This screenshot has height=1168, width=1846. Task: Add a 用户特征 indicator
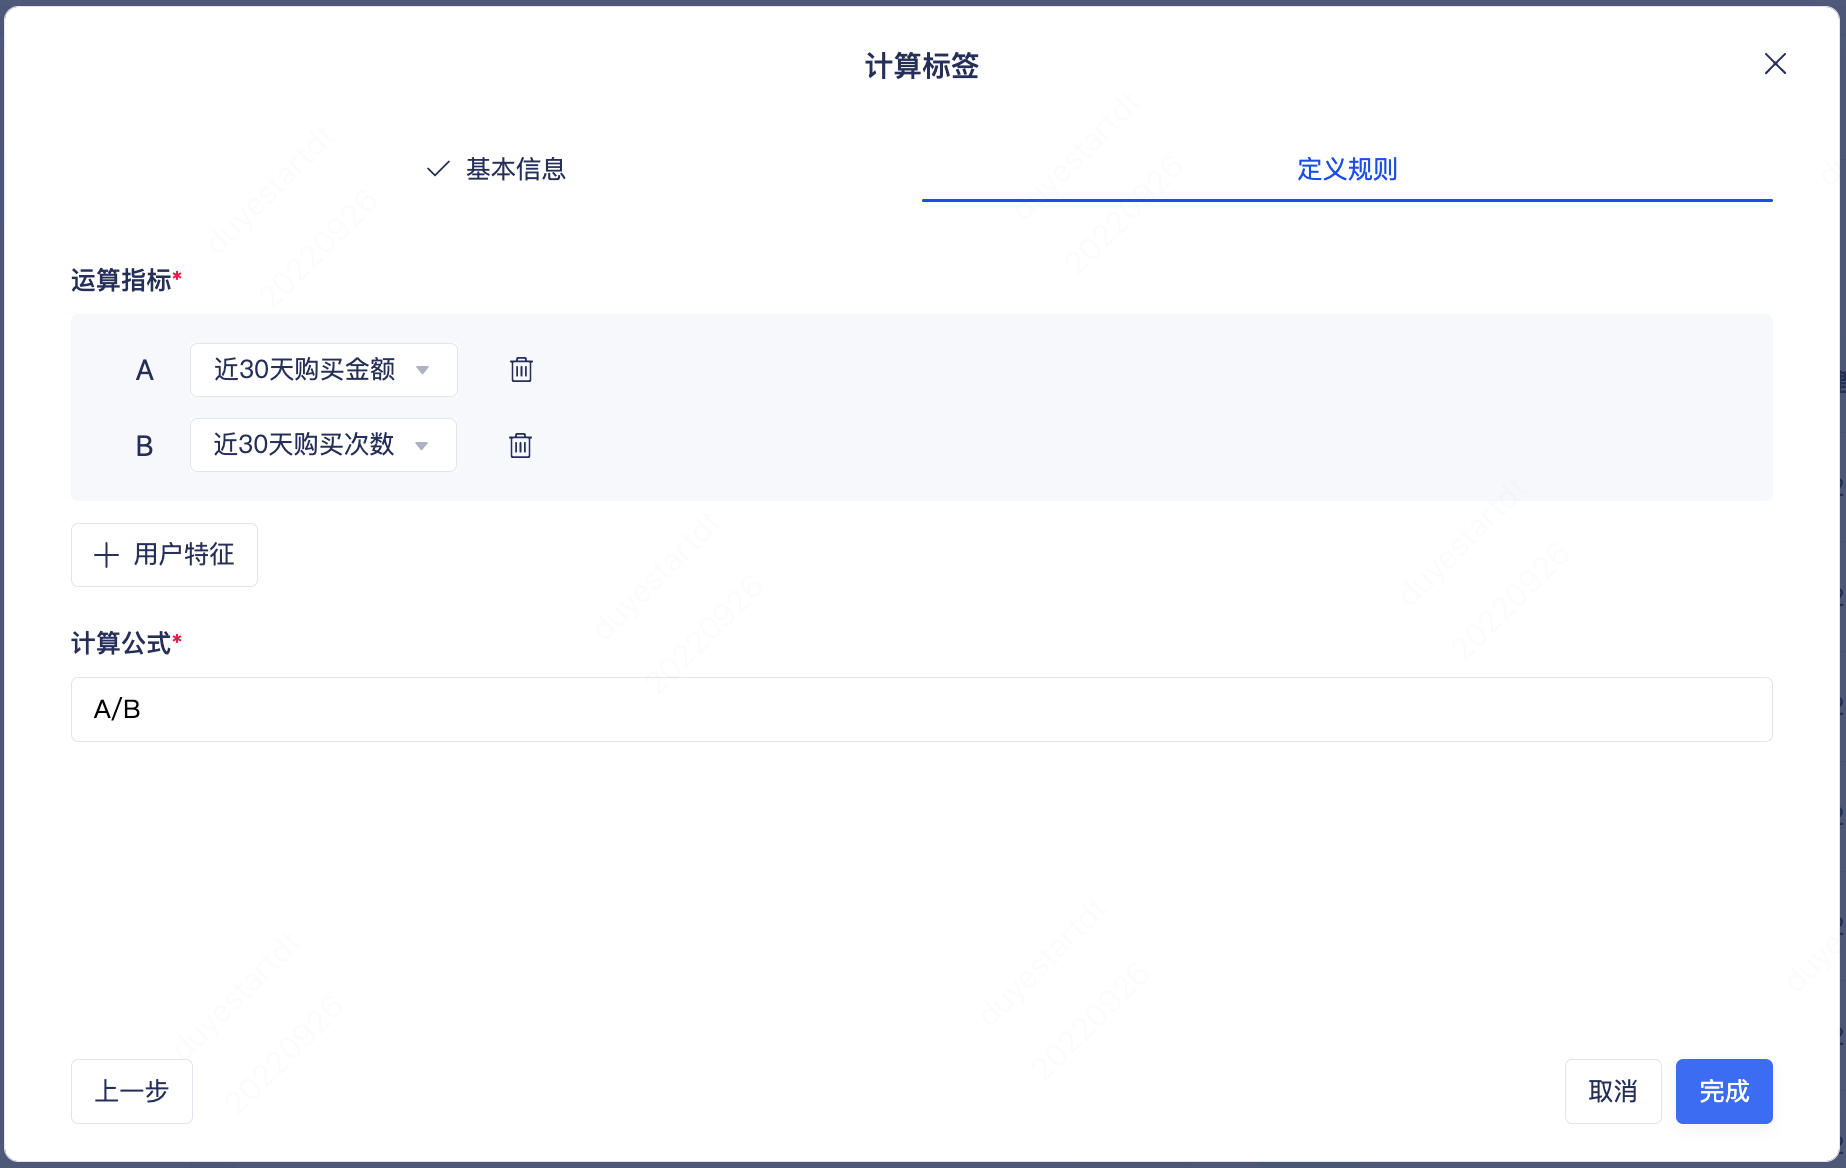pyautogui.click(x=164, y=555)
